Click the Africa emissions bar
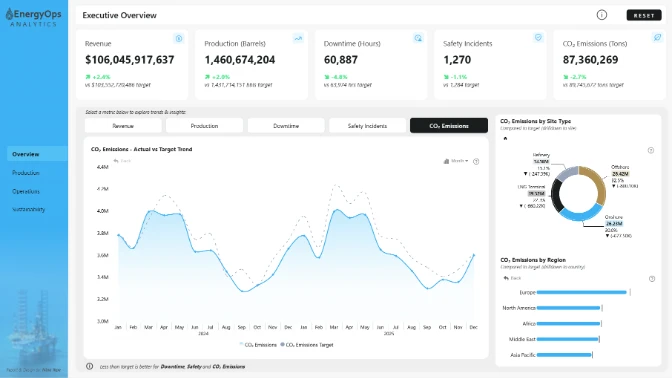Screen dimensions: 672x378 [568, 324]
